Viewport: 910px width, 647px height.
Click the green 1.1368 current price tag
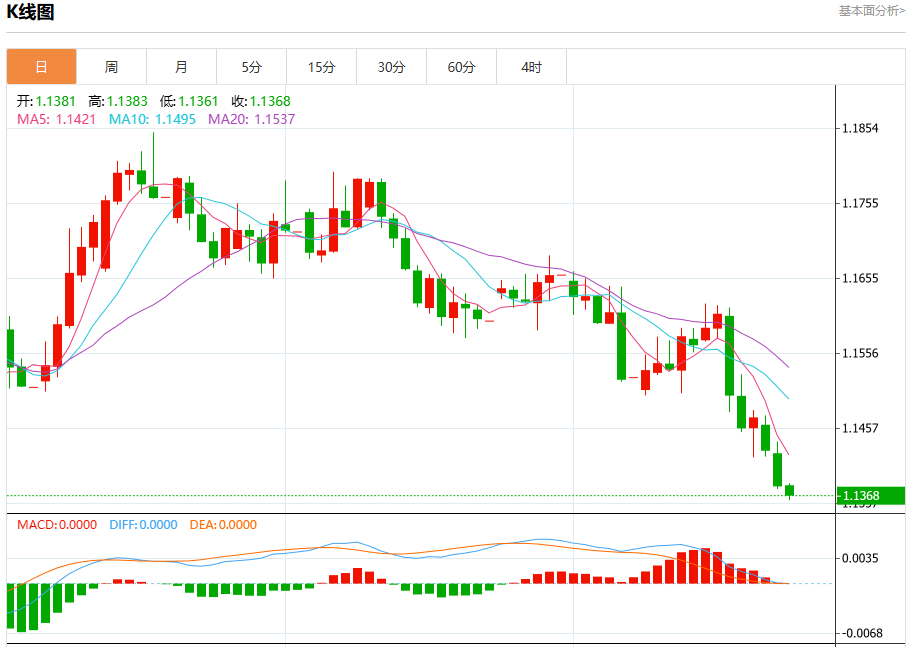click(871, 496)
